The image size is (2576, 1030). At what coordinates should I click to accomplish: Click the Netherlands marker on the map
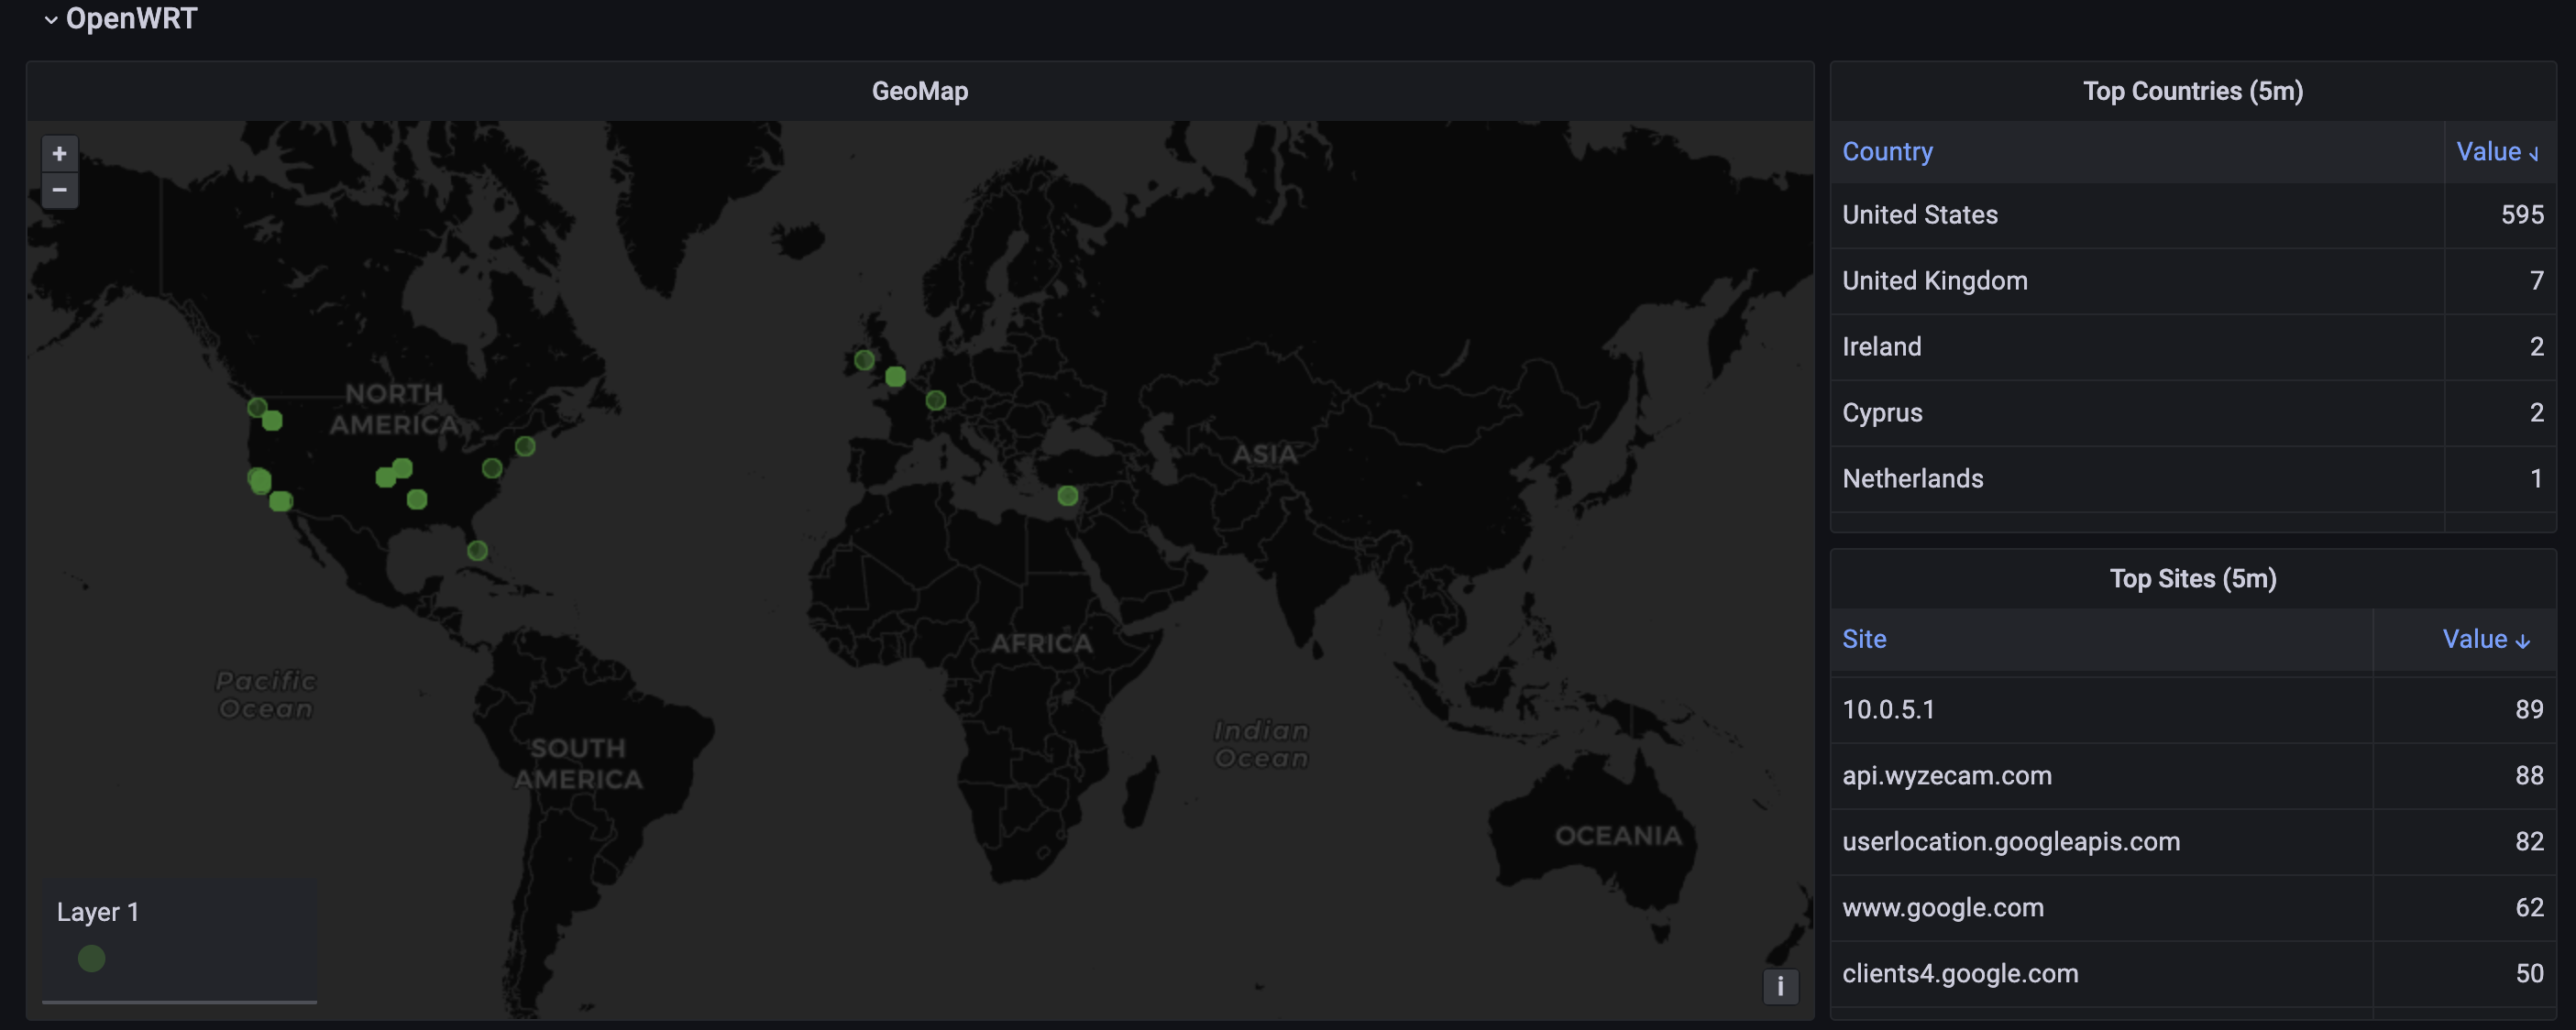click(x=935, y=400)
